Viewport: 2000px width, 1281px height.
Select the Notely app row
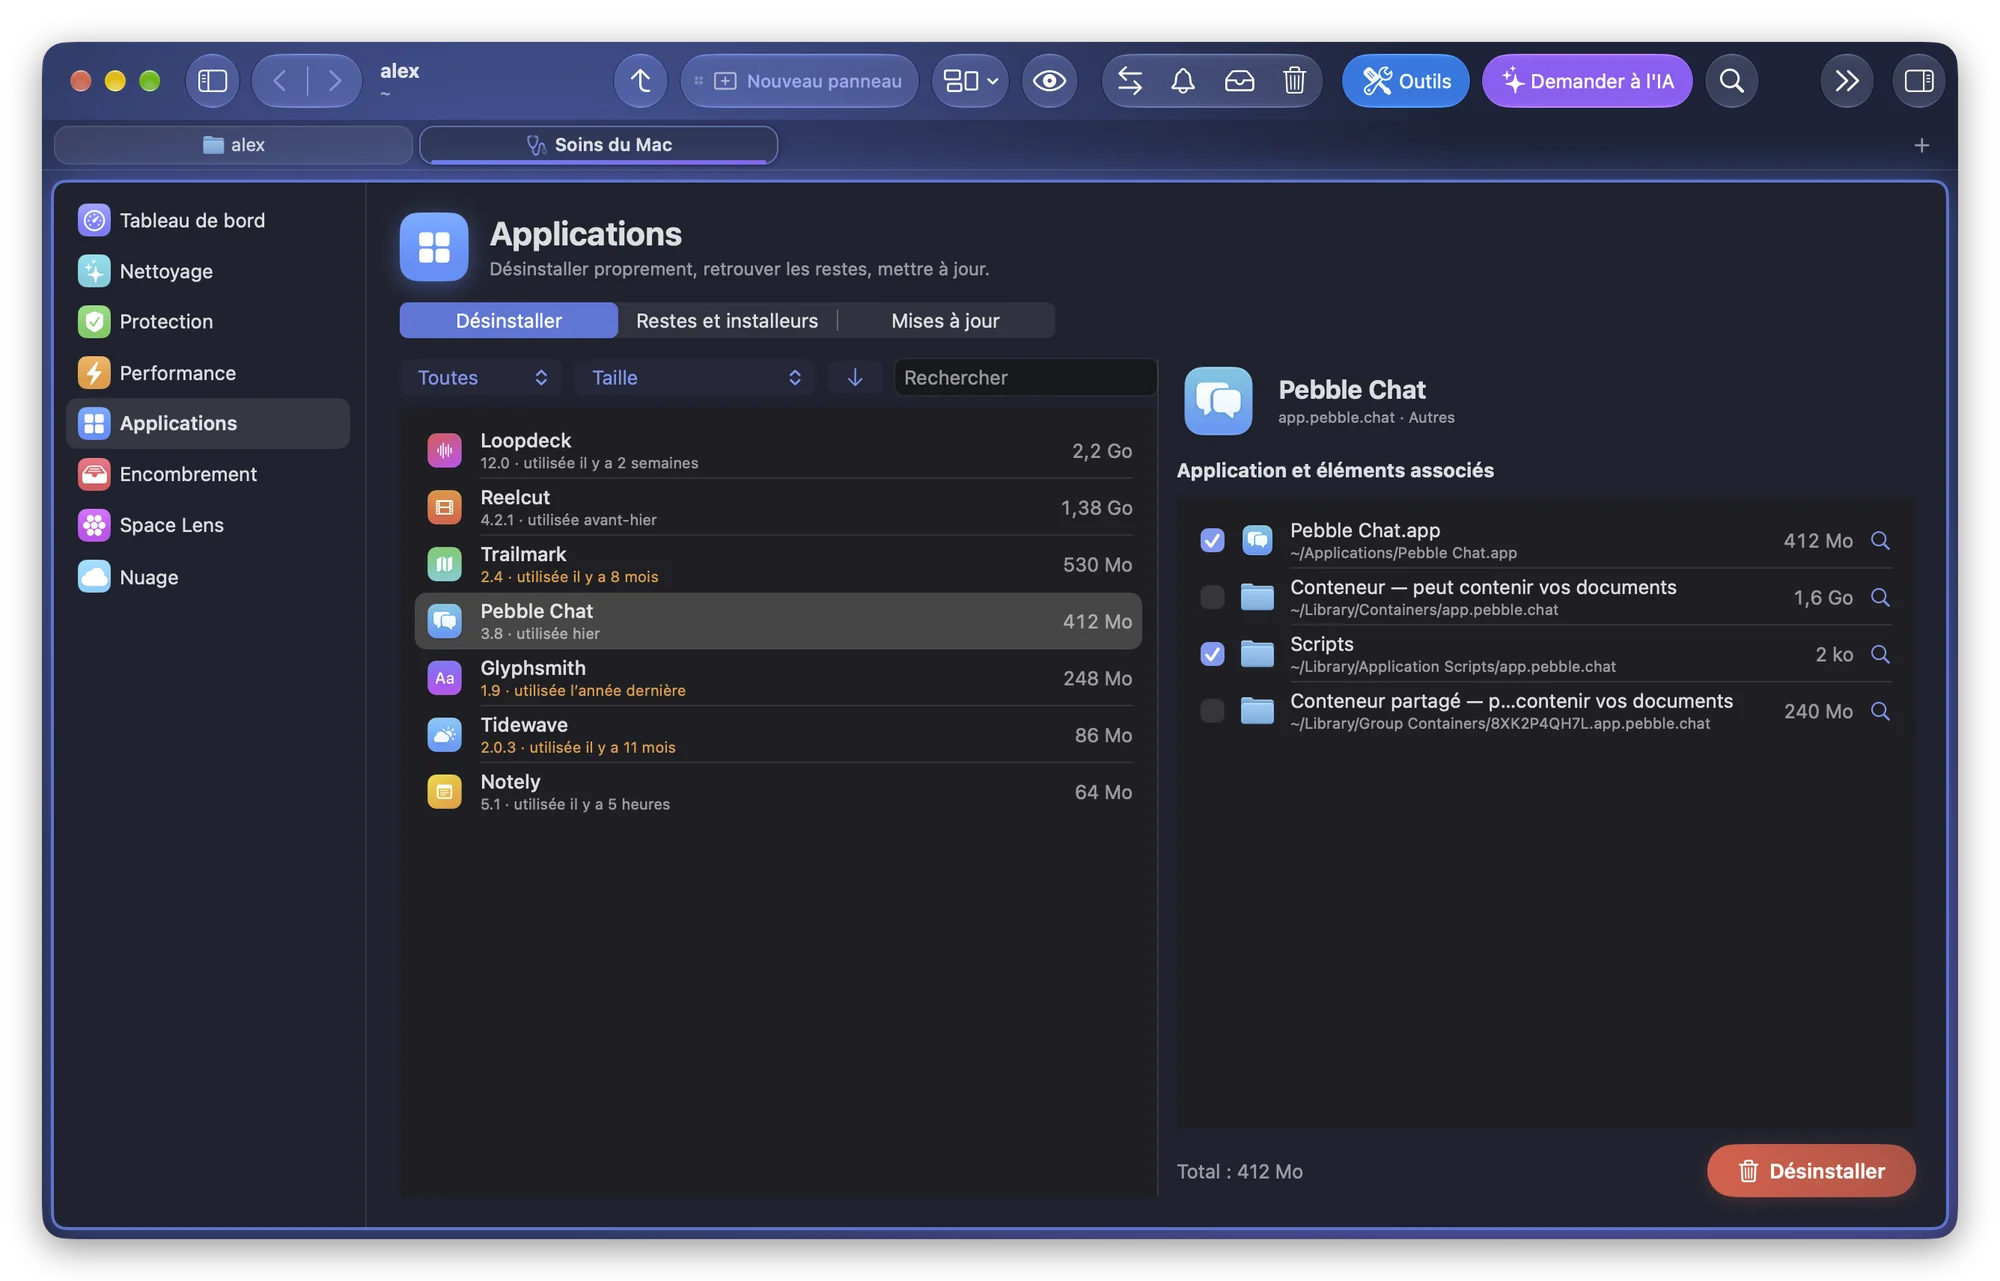click(778, 793)
